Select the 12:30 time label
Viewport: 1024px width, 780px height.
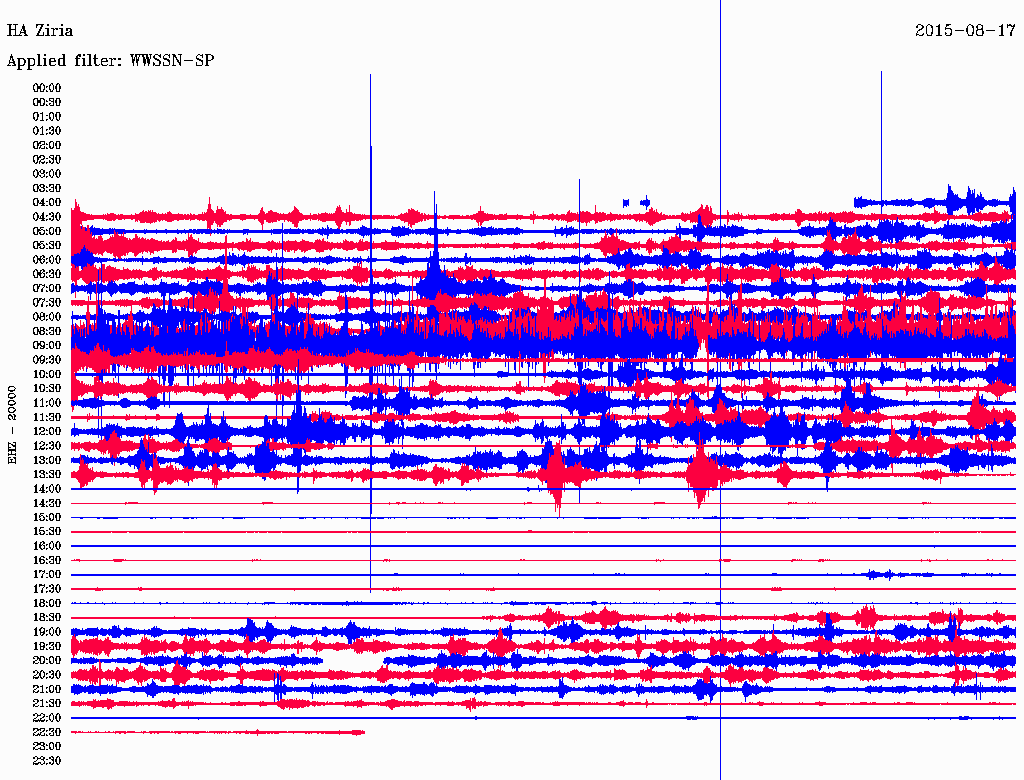[x=47, y=446]
